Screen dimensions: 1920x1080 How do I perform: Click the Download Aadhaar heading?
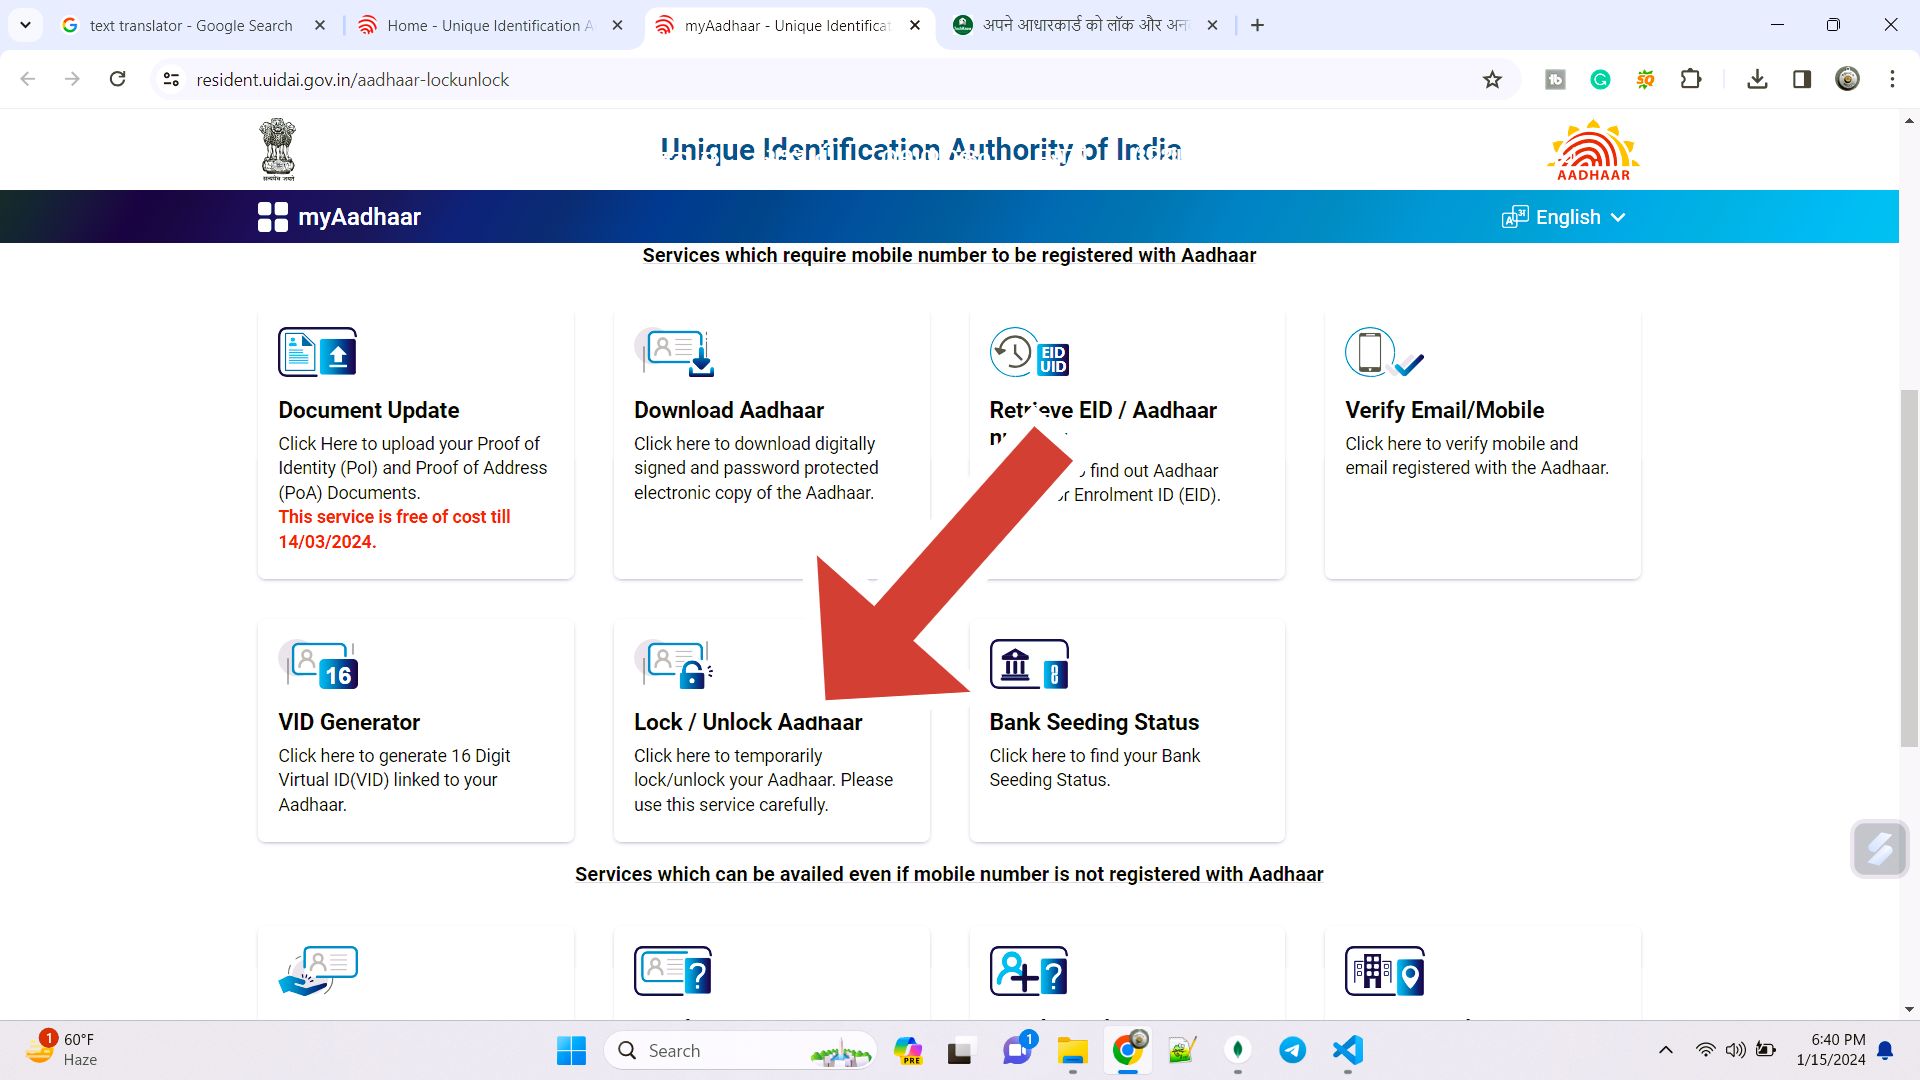click(x=728, y=410)
